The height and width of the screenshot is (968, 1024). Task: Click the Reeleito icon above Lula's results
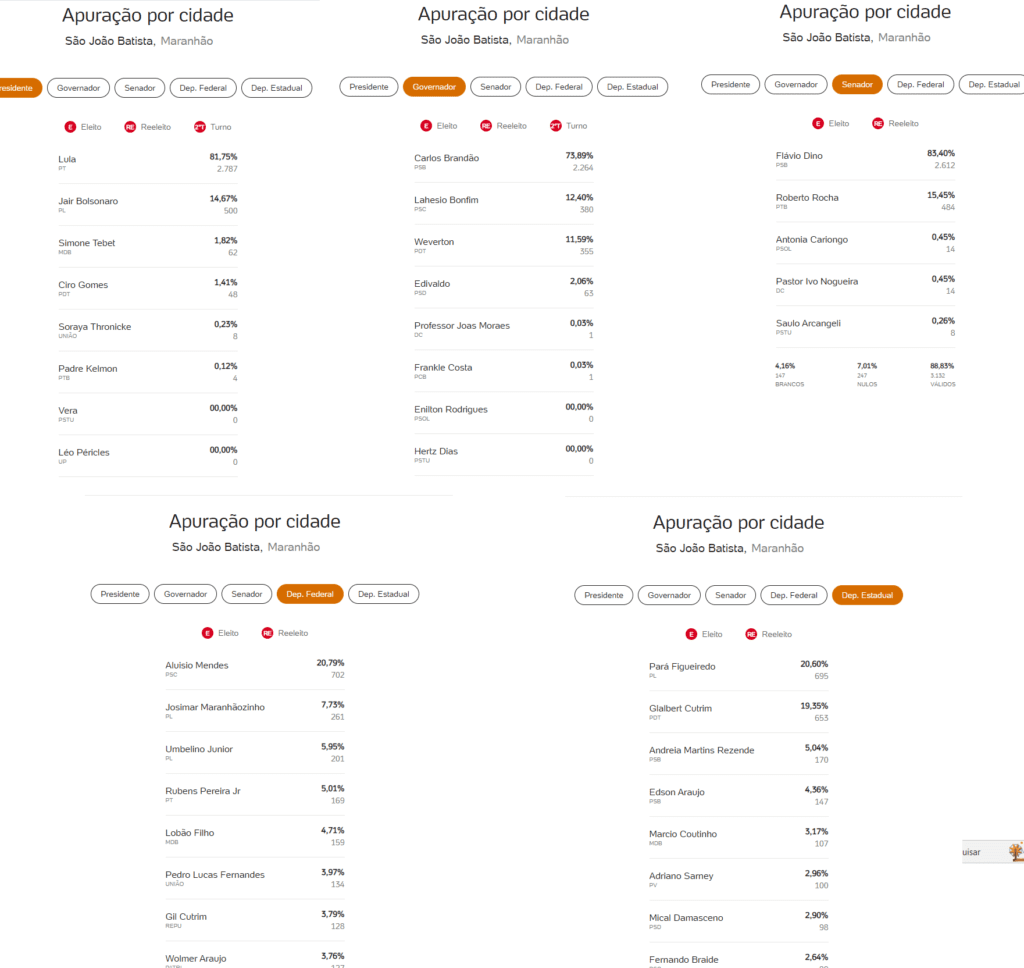(130, 127)
